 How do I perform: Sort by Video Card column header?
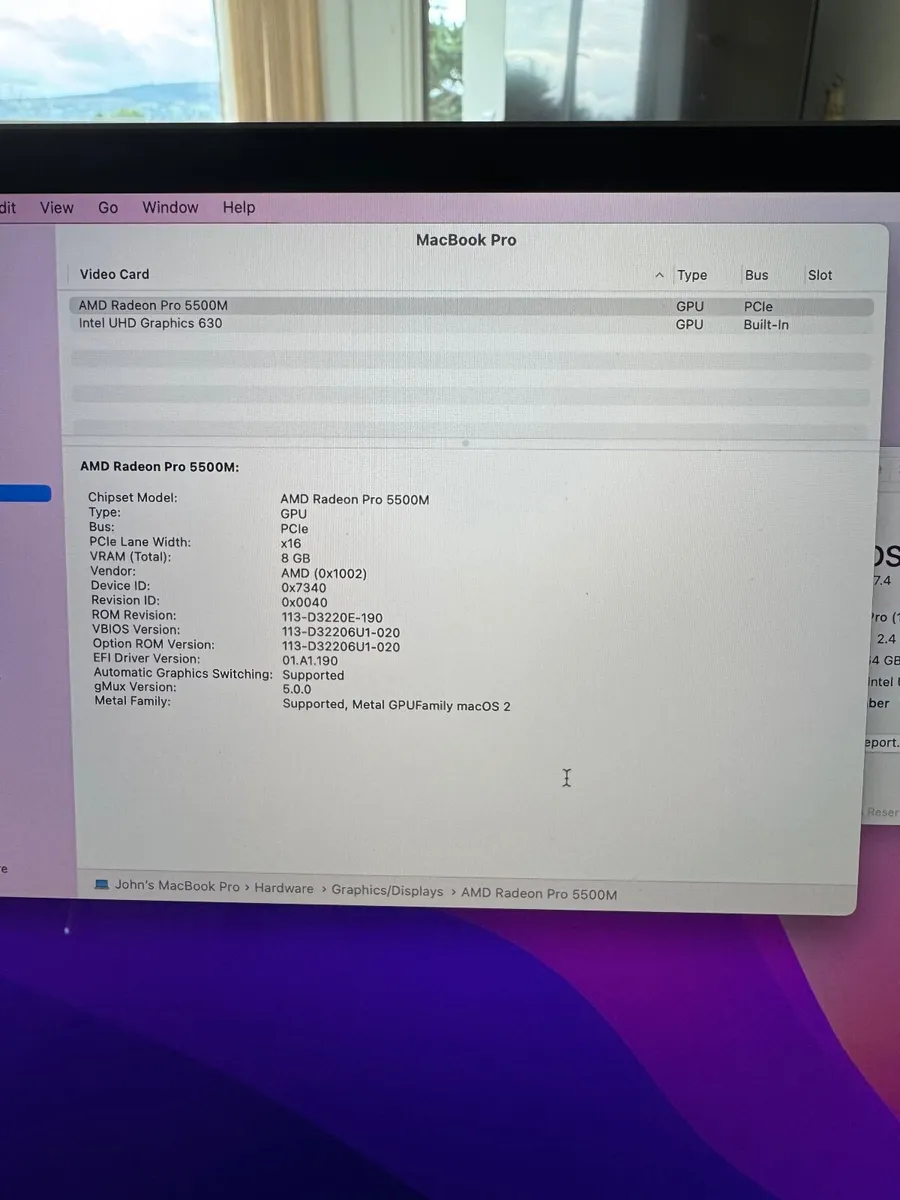(115, 274)
